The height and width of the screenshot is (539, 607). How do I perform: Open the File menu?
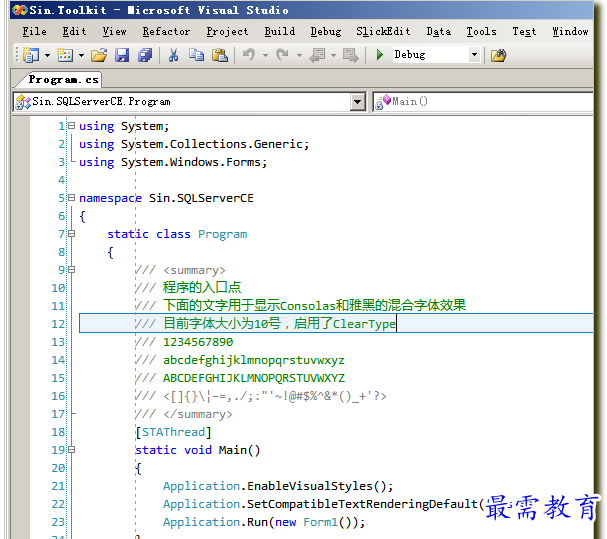point(34,31)
